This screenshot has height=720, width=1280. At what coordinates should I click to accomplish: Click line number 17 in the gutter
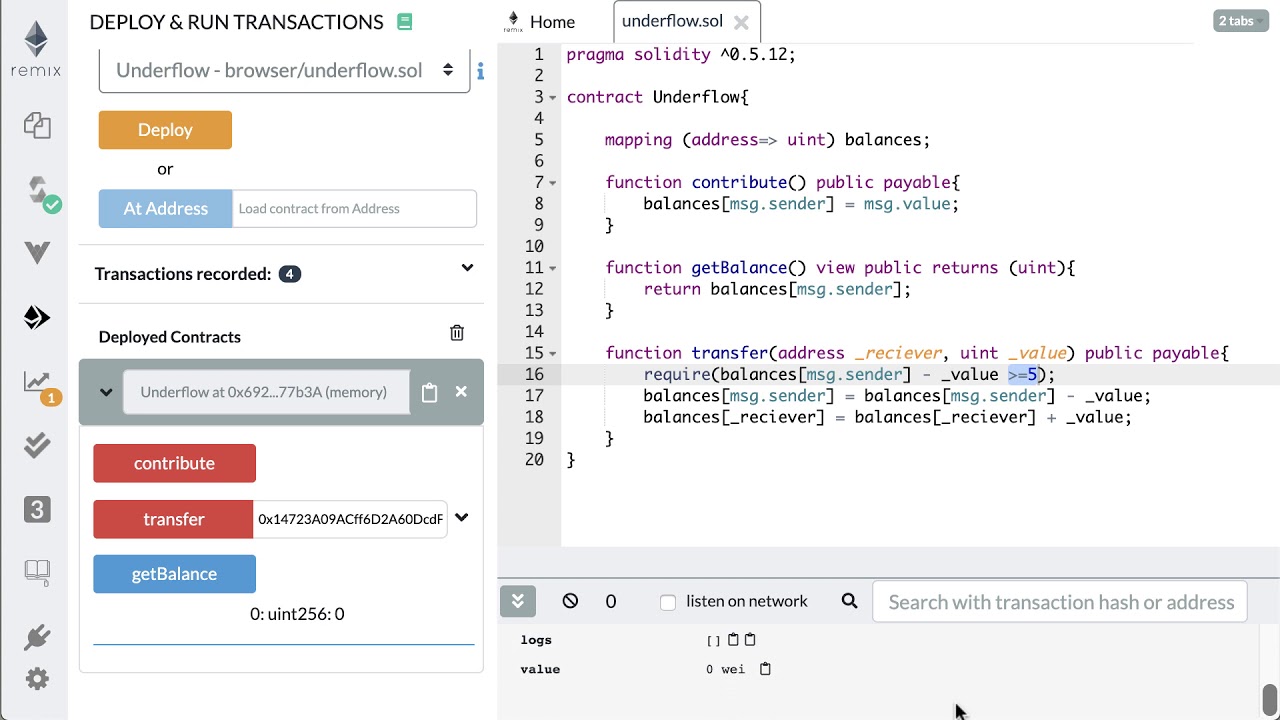[534, 396]
